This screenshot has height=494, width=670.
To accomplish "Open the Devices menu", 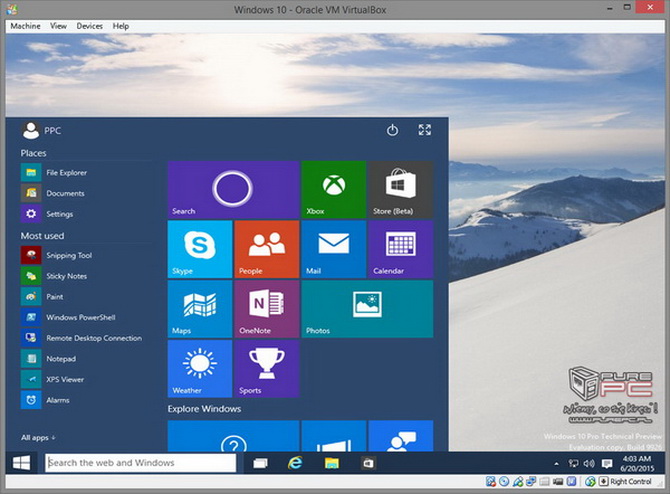I will (x=89, y=25).
